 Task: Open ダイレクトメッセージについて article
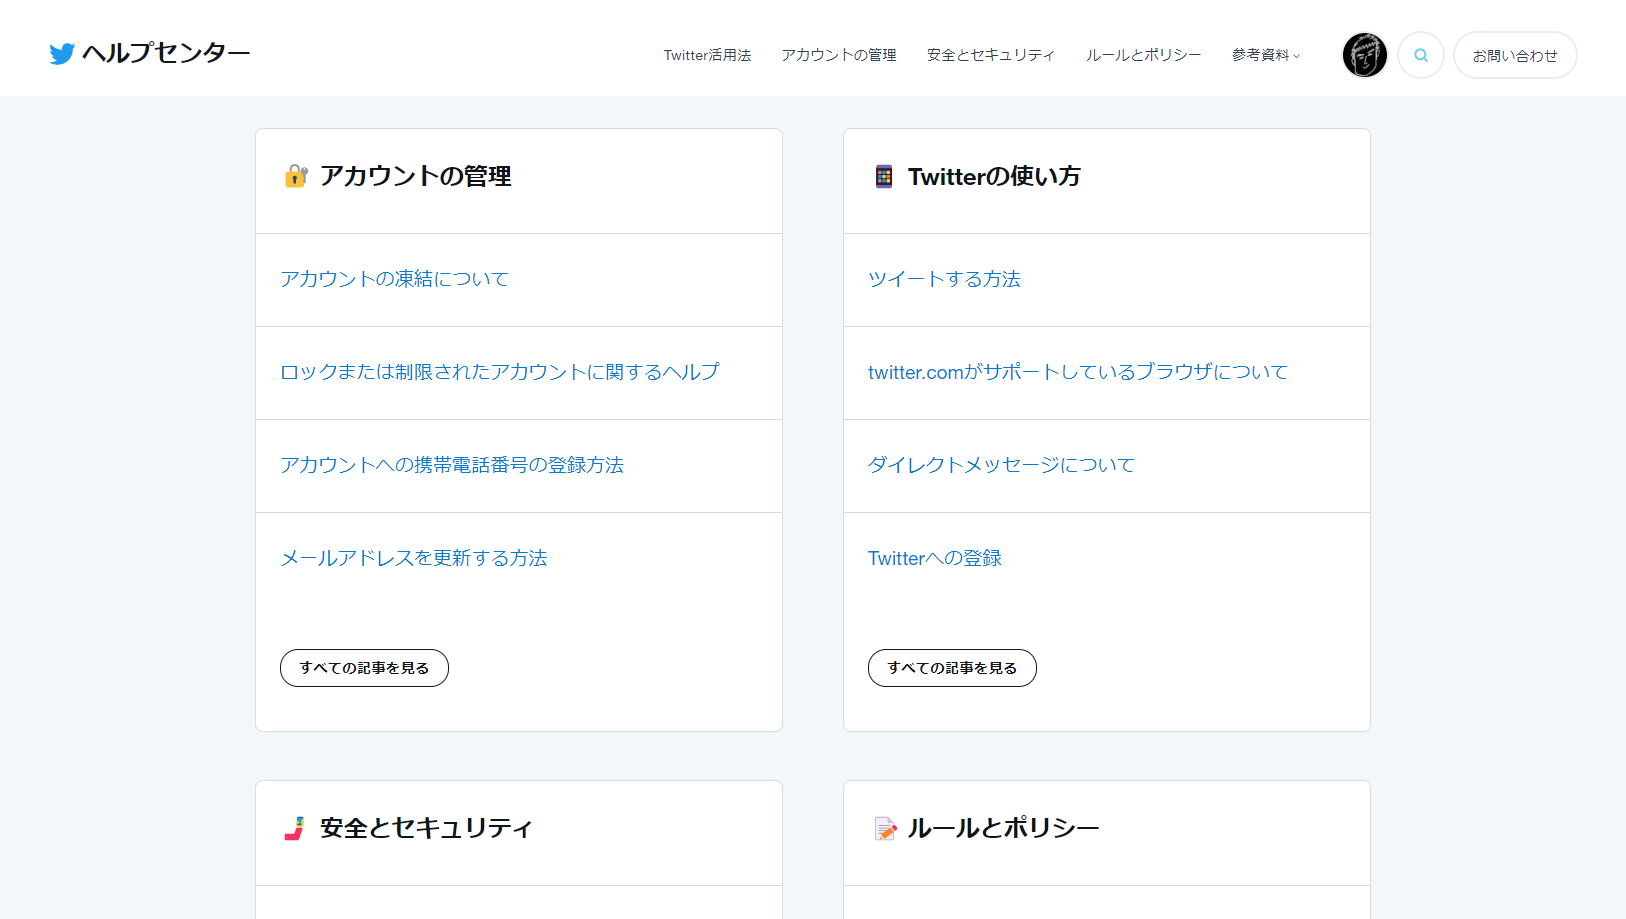[1001, 465]
